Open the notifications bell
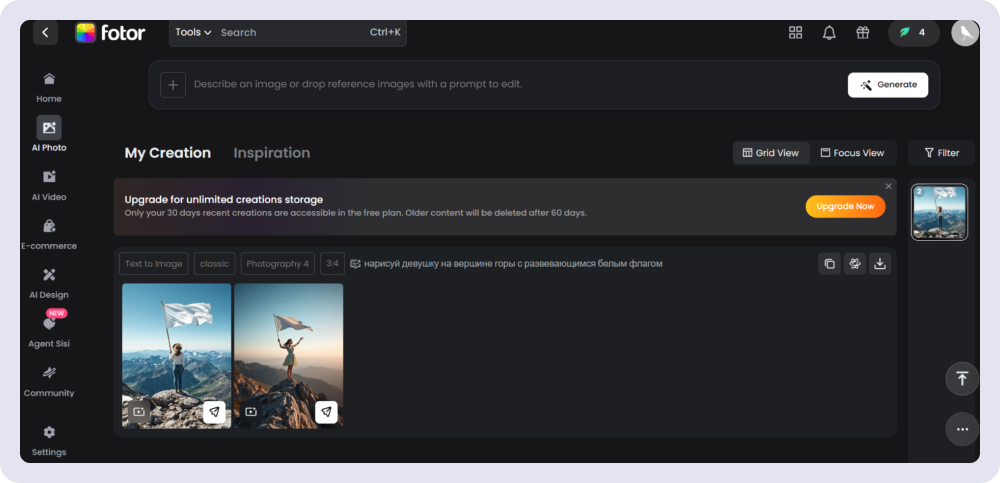The width and height of the screenshot is (1000, 483). 829,32
